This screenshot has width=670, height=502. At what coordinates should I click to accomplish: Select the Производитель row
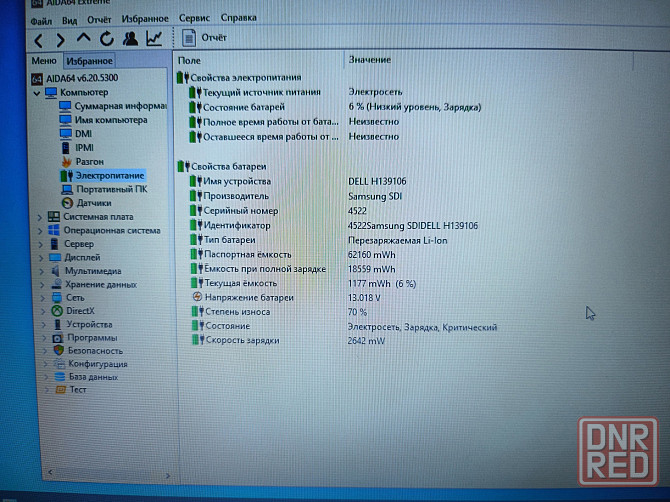click(296, 196)
